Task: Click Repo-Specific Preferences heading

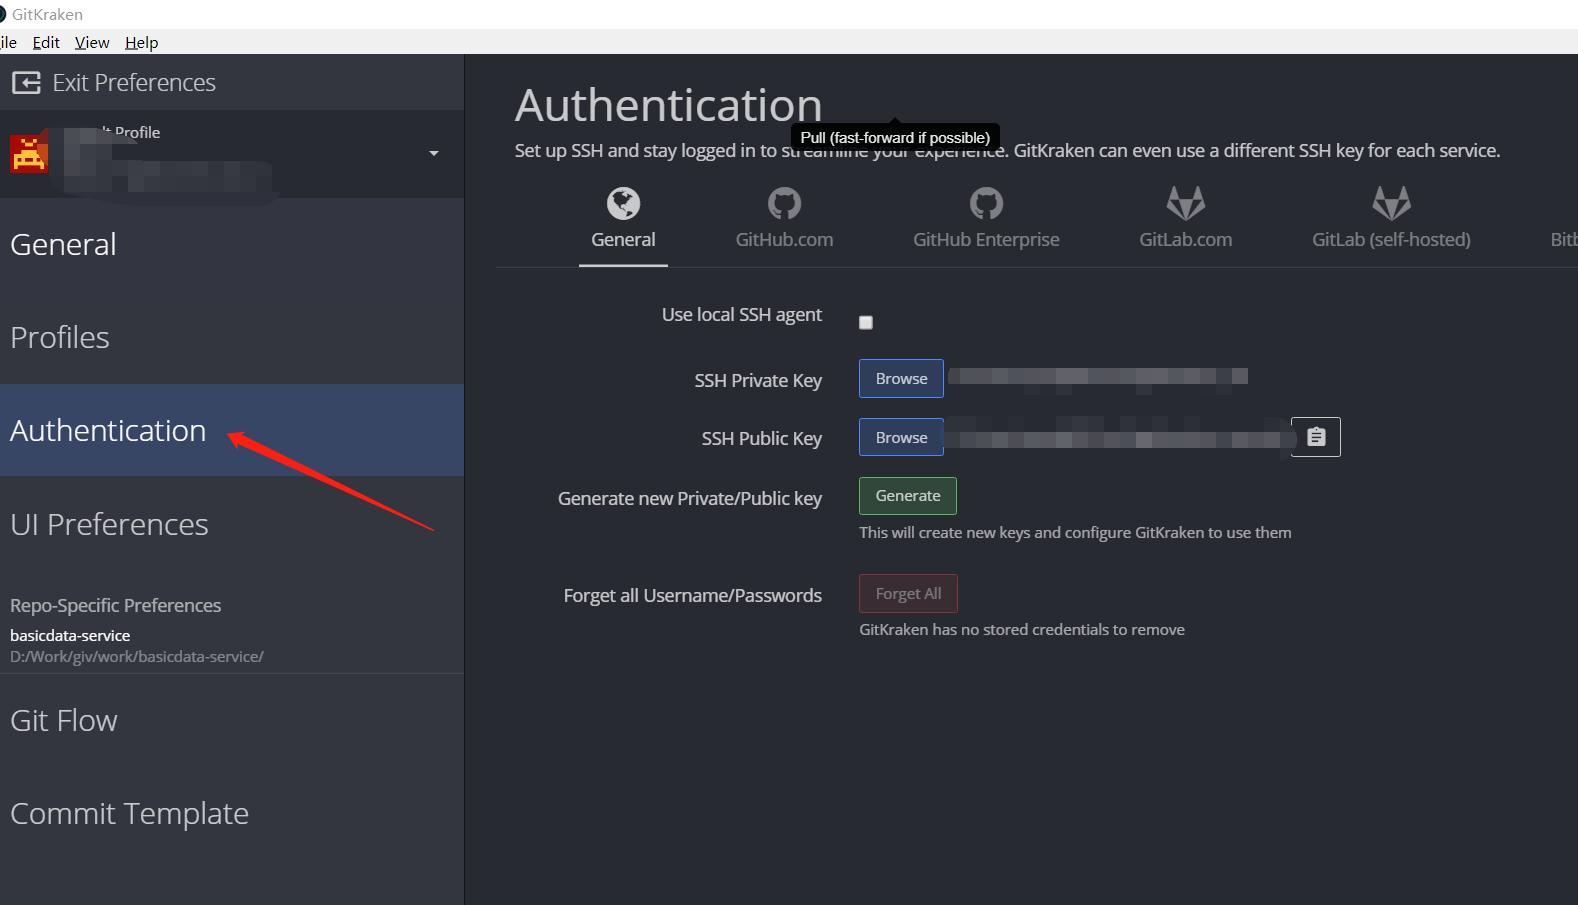Action: (x=116, y=606)
